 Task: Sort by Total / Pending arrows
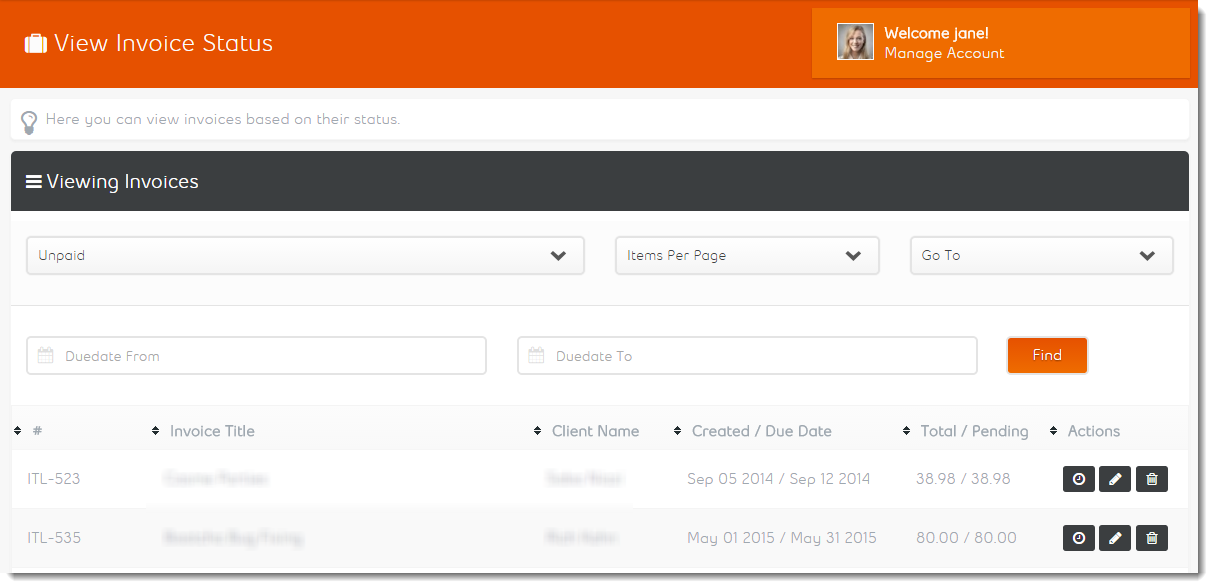tap(907, 431)
